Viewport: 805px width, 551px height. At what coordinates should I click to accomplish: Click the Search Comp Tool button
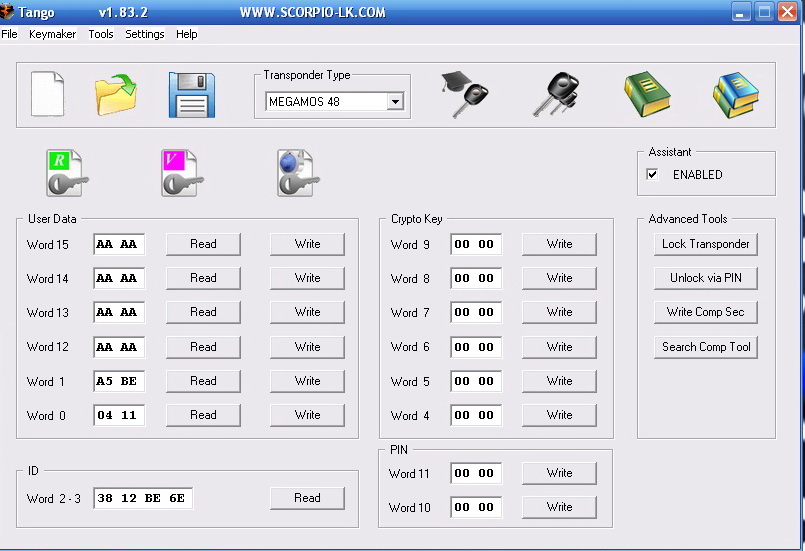point(706,347)
